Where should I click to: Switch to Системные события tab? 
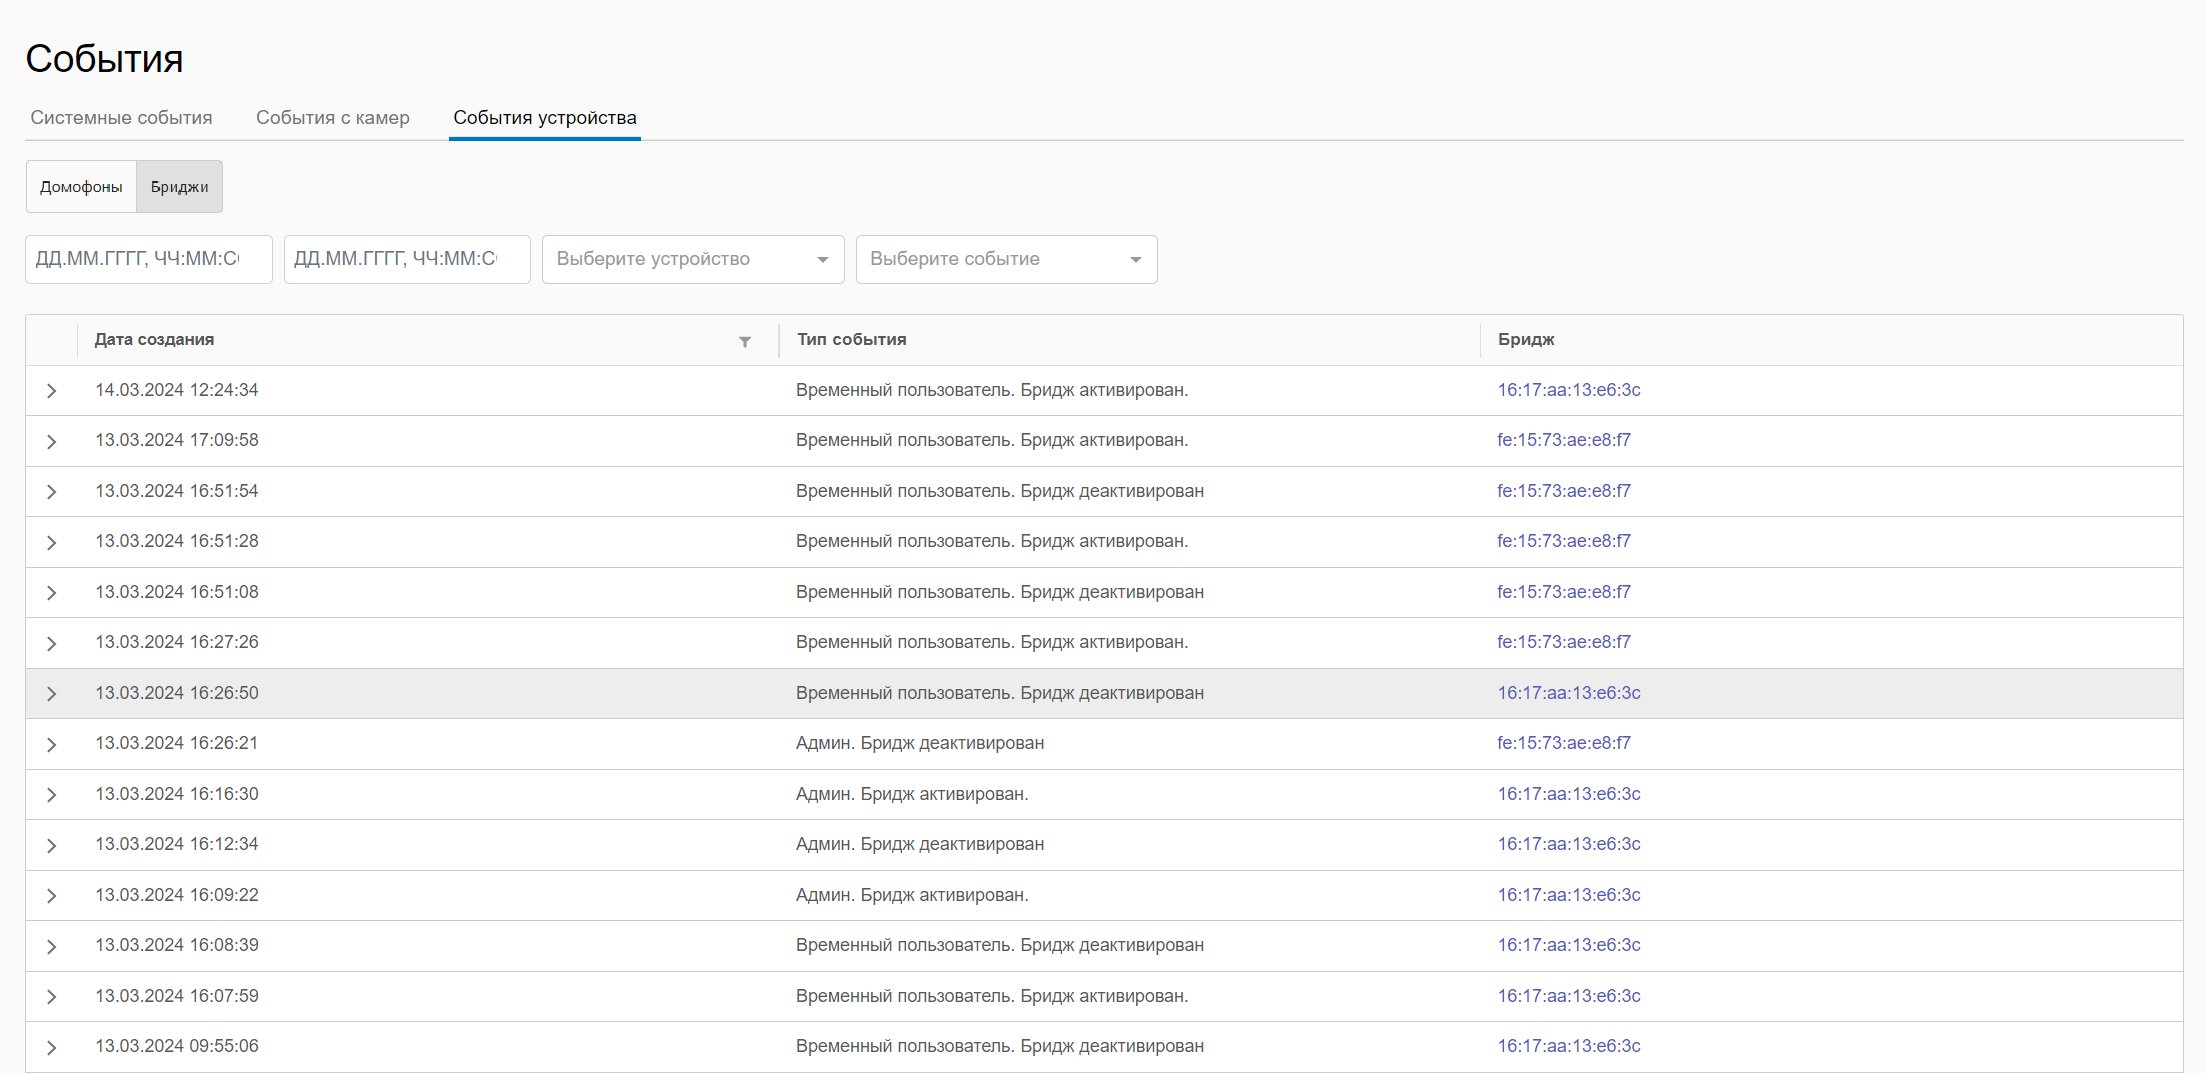click(x=121, y=118)
